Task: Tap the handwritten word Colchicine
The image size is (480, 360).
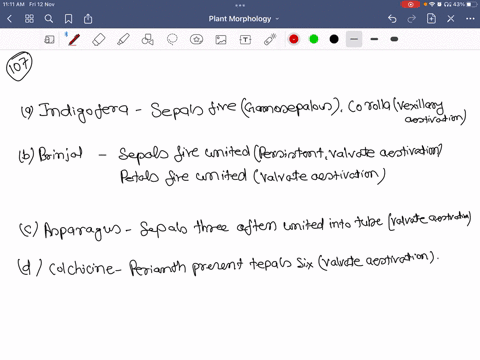Action: click(82, 268)
